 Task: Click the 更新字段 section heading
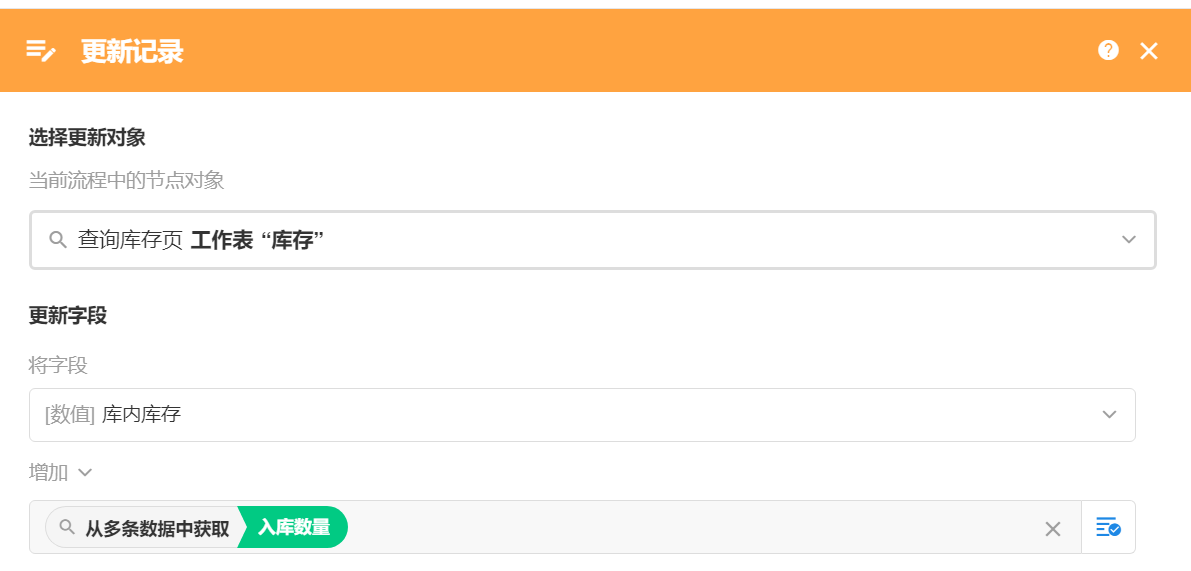tap(67, 316)
